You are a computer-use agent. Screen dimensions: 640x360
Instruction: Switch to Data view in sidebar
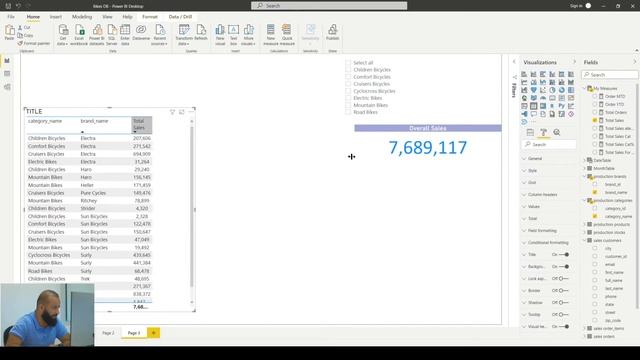click(7, 73)
